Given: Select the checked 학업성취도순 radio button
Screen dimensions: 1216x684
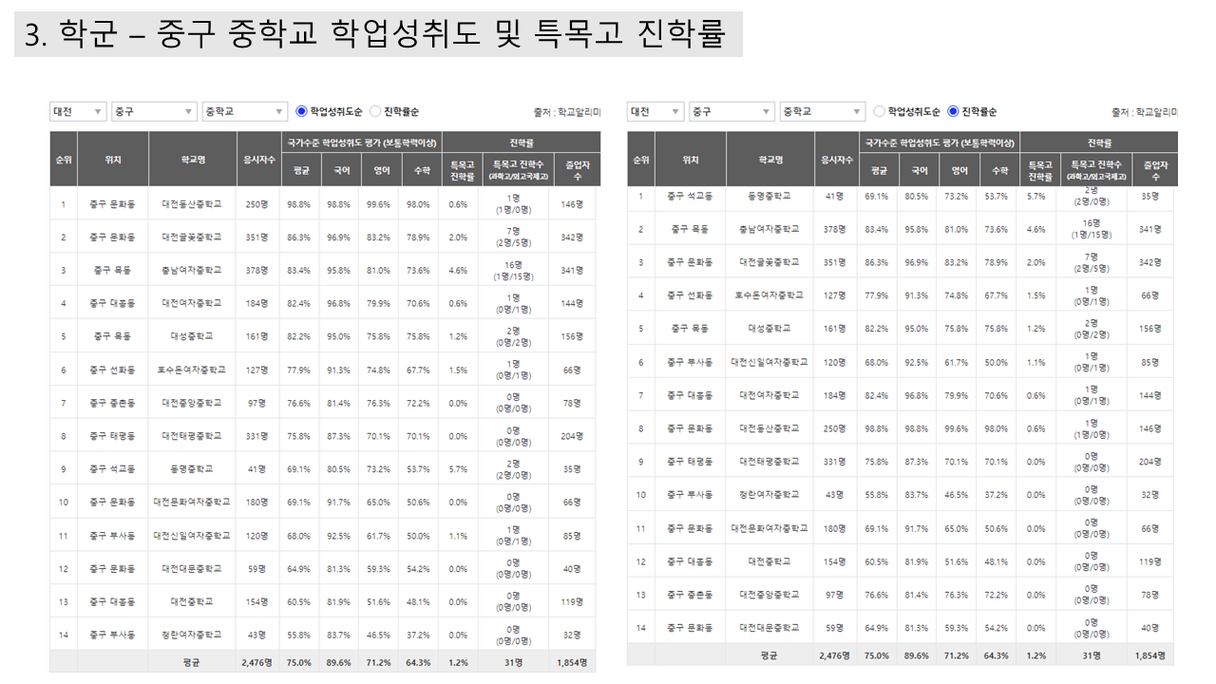Looking at the screenshot, I should 302,112.
